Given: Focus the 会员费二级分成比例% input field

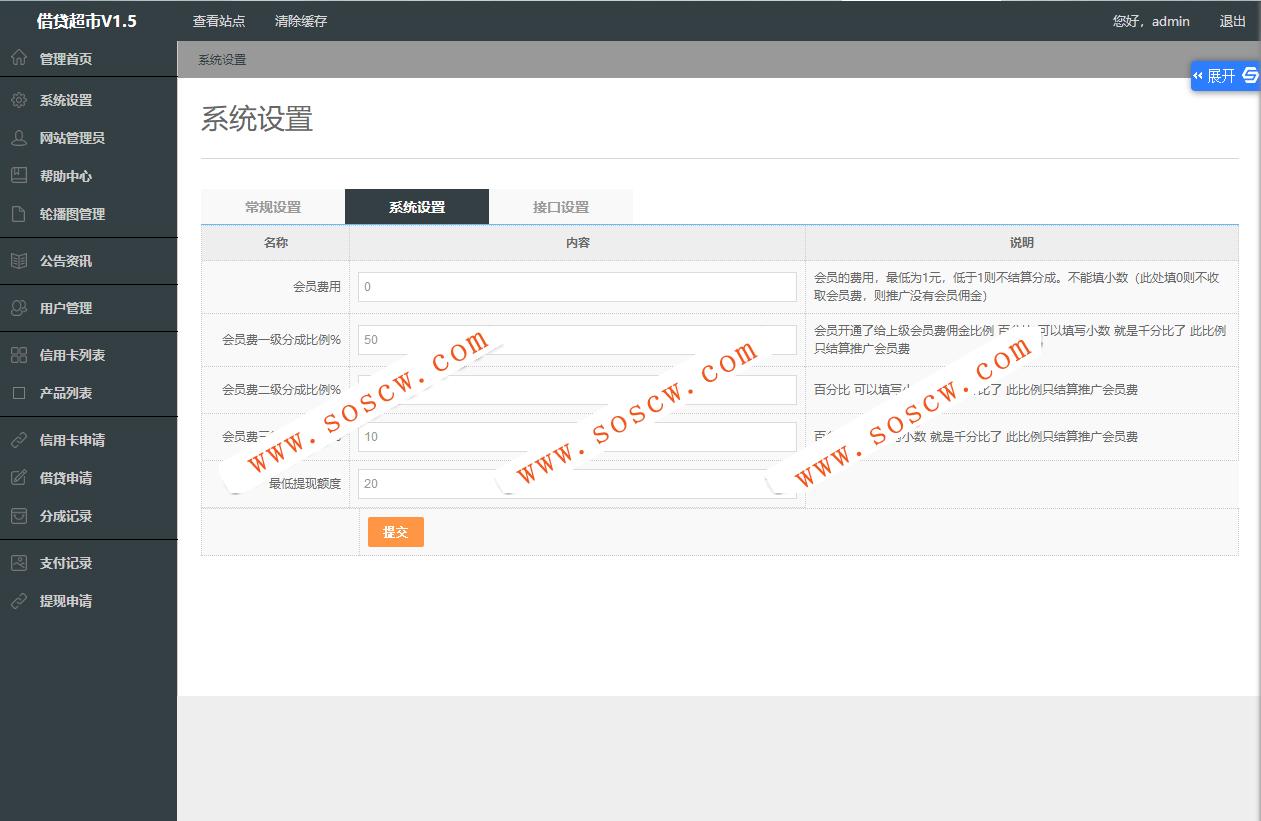Looking at the screenshot, I should pos(577,389).
